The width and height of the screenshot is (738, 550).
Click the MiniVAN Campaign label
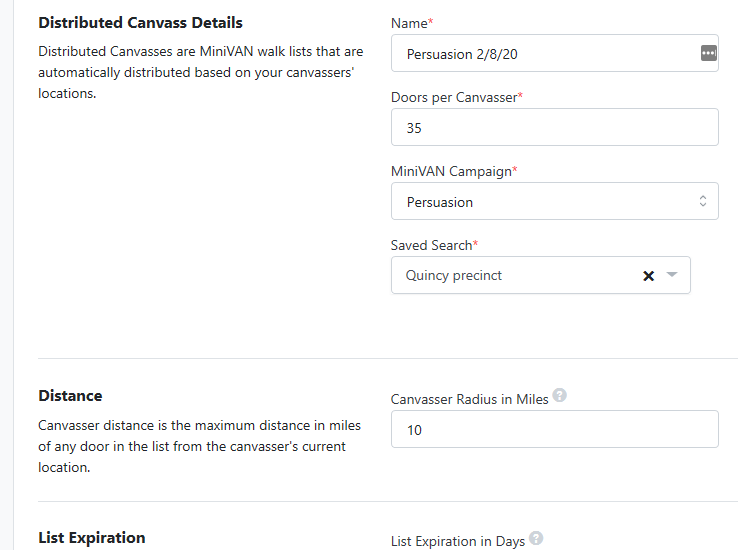coord(454,171)
